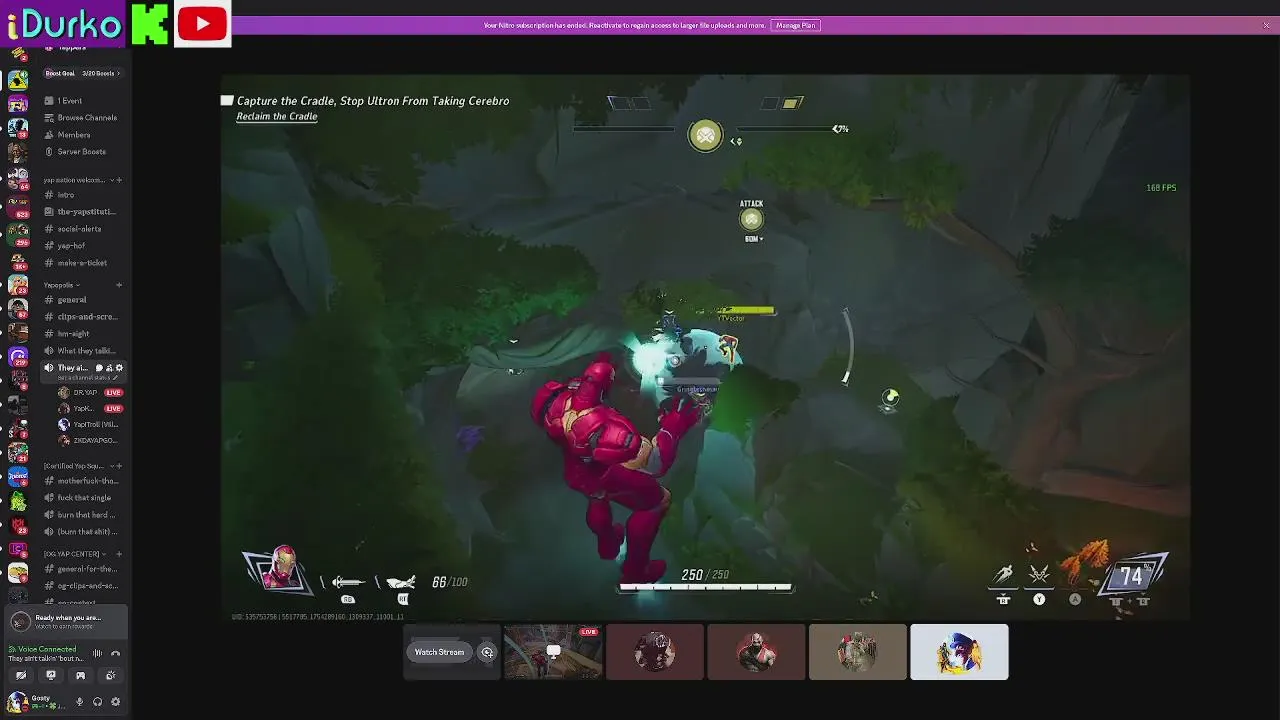This screenshot has height=720, width=1280.
Task: Open User Settings gear icon
Action: [x=116, y=702]
